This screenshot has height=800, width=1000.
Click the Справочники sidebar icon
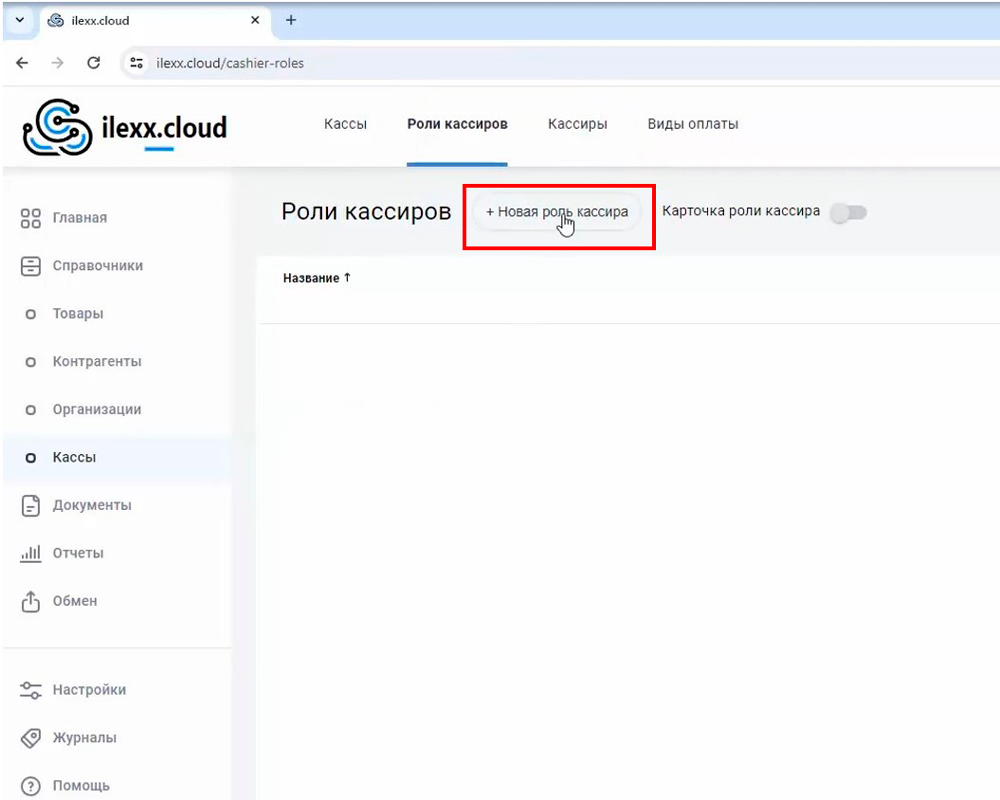pyautogui.click(x=31, y=266)
